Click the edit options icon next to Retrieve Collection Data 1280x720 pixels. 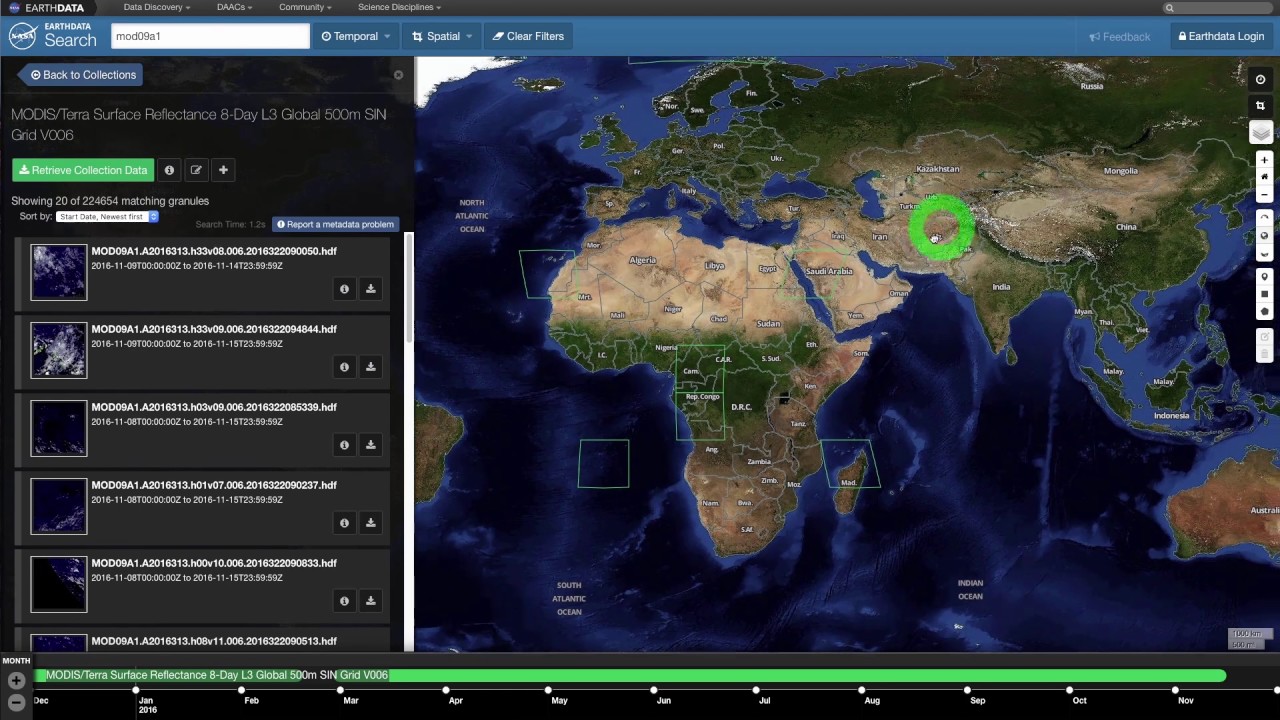point(196,170)
